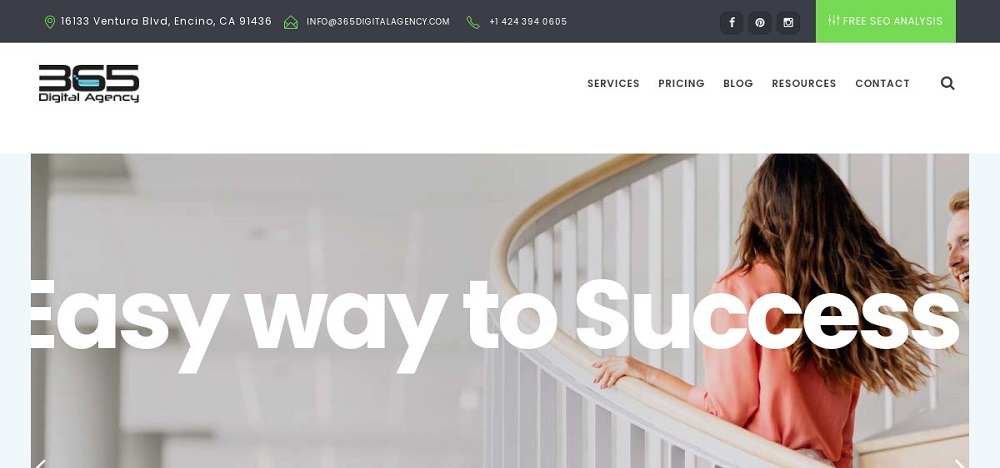The width and height of the screenshot is (1000, 468).
Task: Open the Instagram social icon
Action: (788, 22)
